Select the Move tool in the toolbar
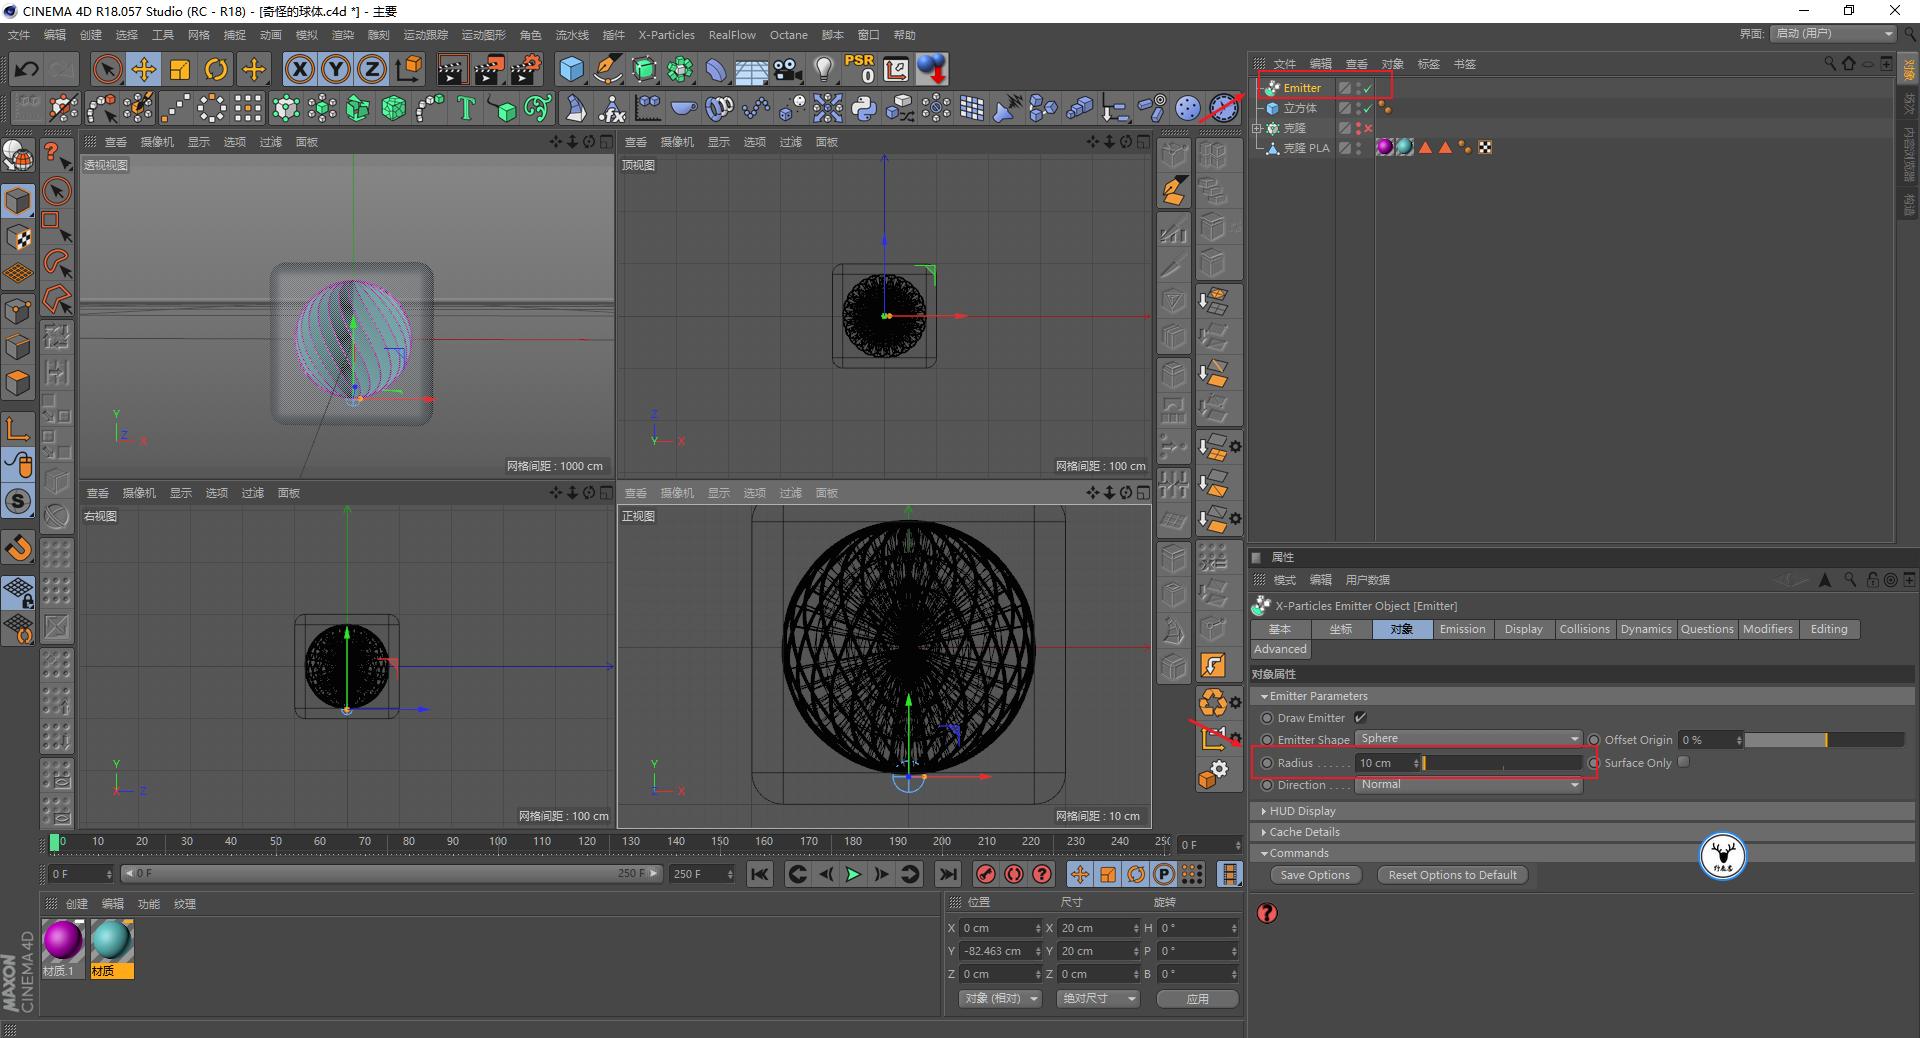 tap(143, 68)
